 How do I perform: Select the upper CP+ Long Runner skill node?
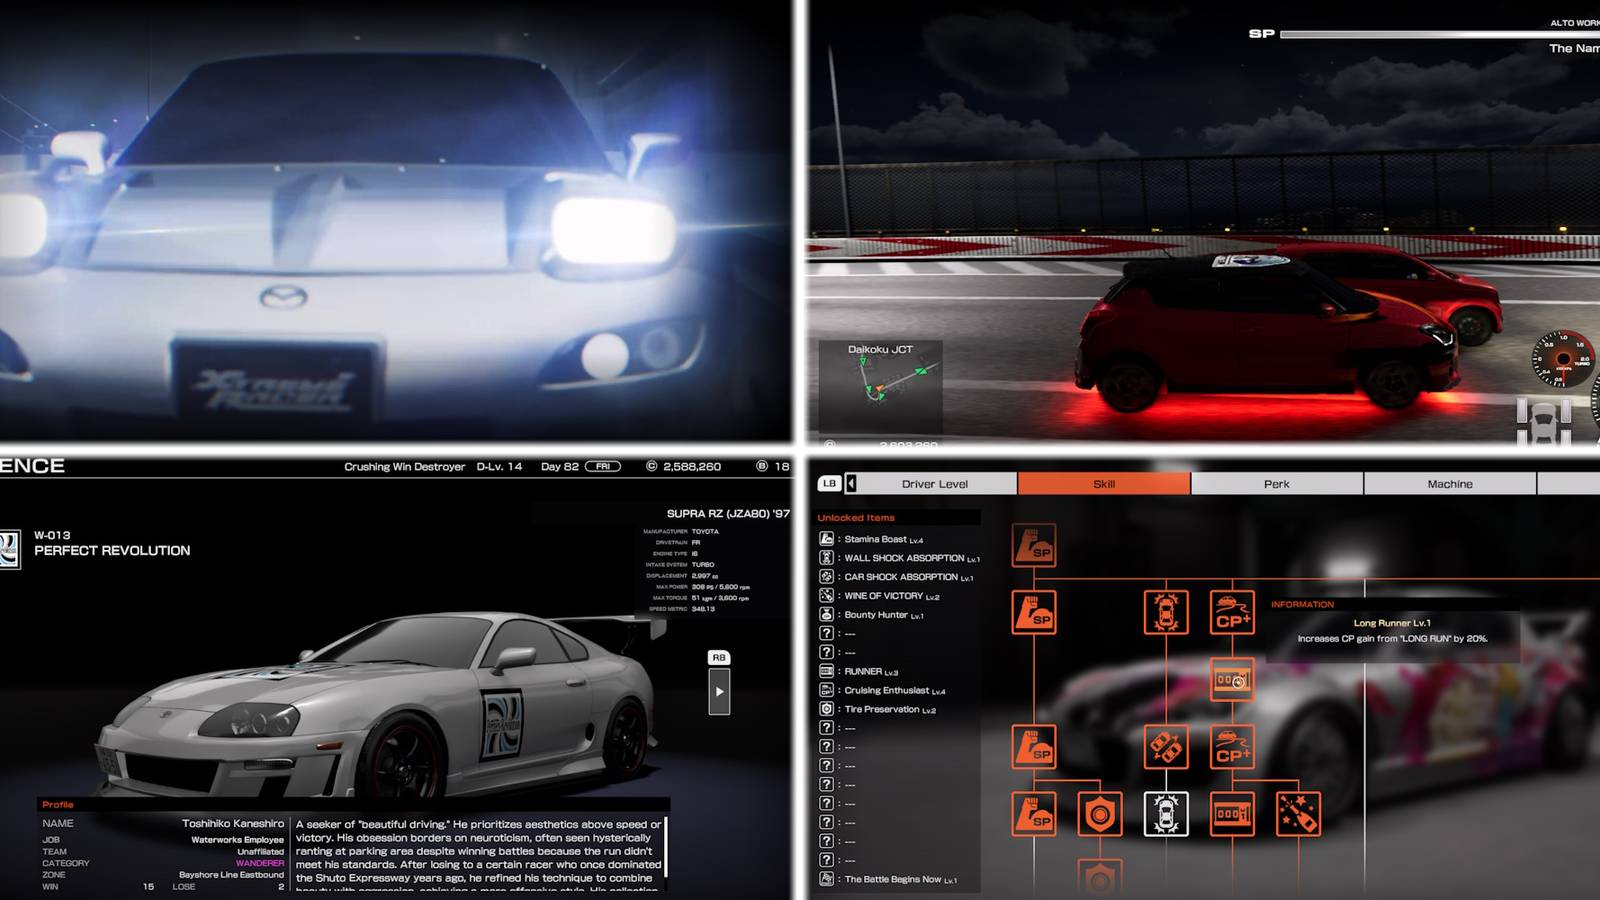pos(1232,612)
